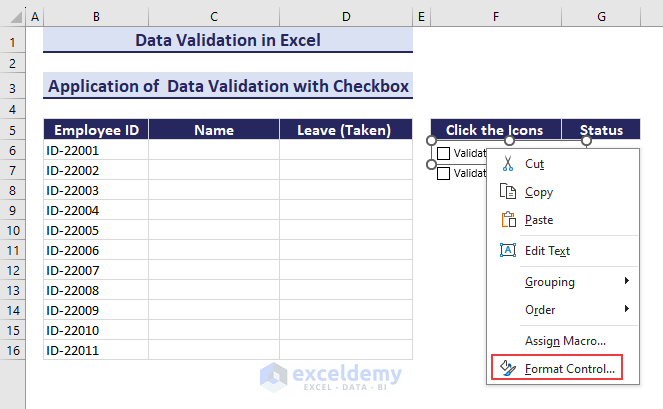Click the Leave (Taken) header cell
663x409 pixels.
click(345, 130)
